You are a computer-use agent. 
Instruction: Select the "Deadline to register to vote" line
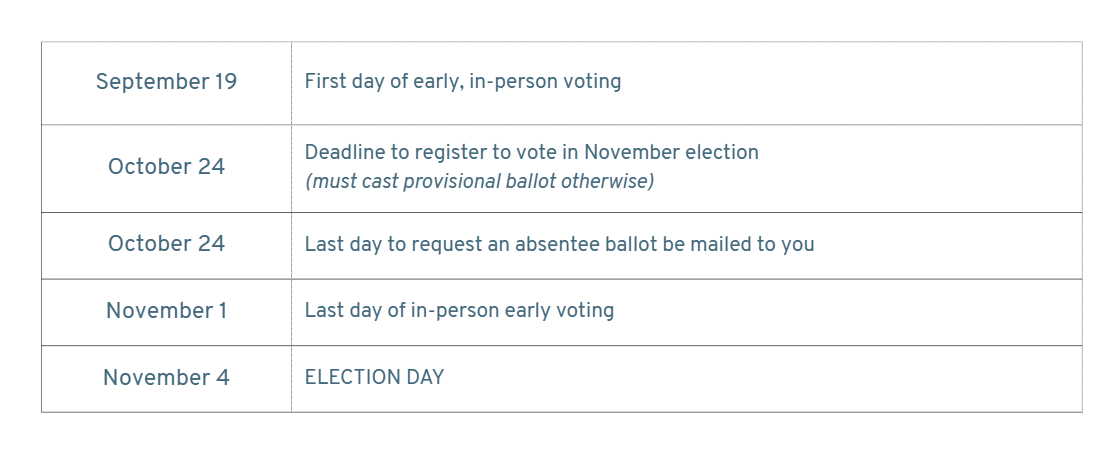(531, 152)
